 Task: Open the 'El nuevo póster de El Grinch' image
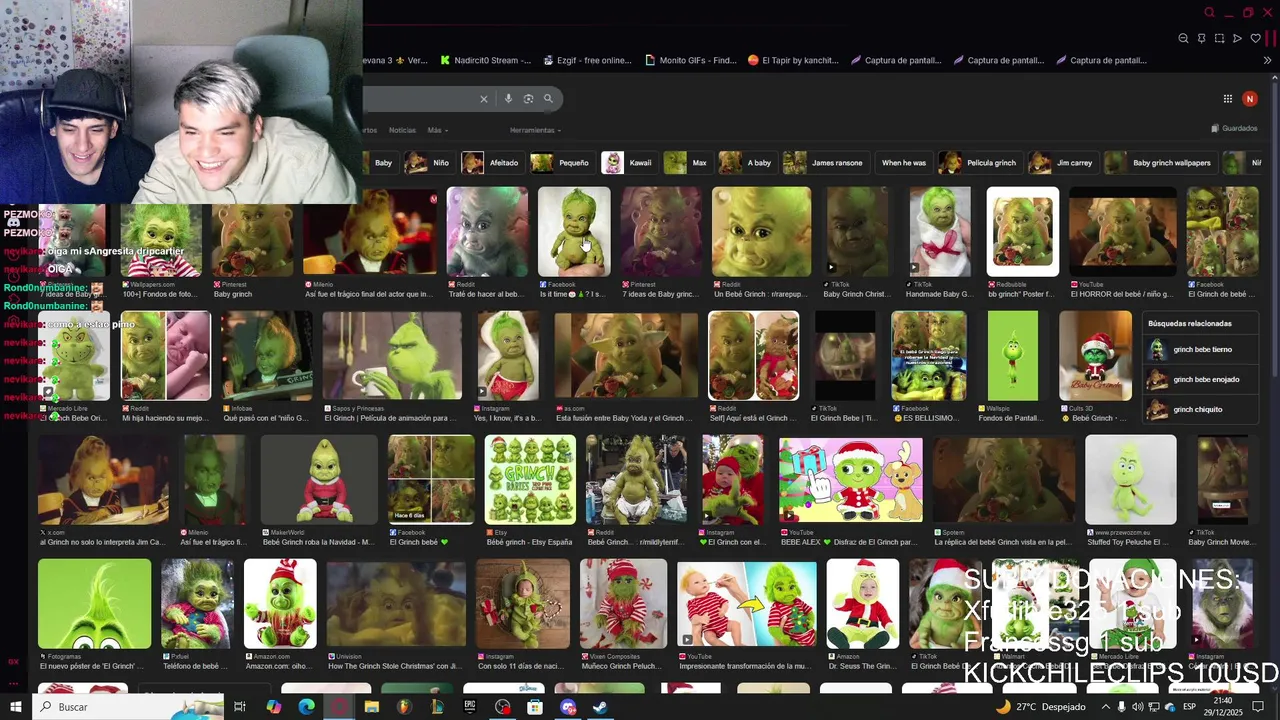95,604
